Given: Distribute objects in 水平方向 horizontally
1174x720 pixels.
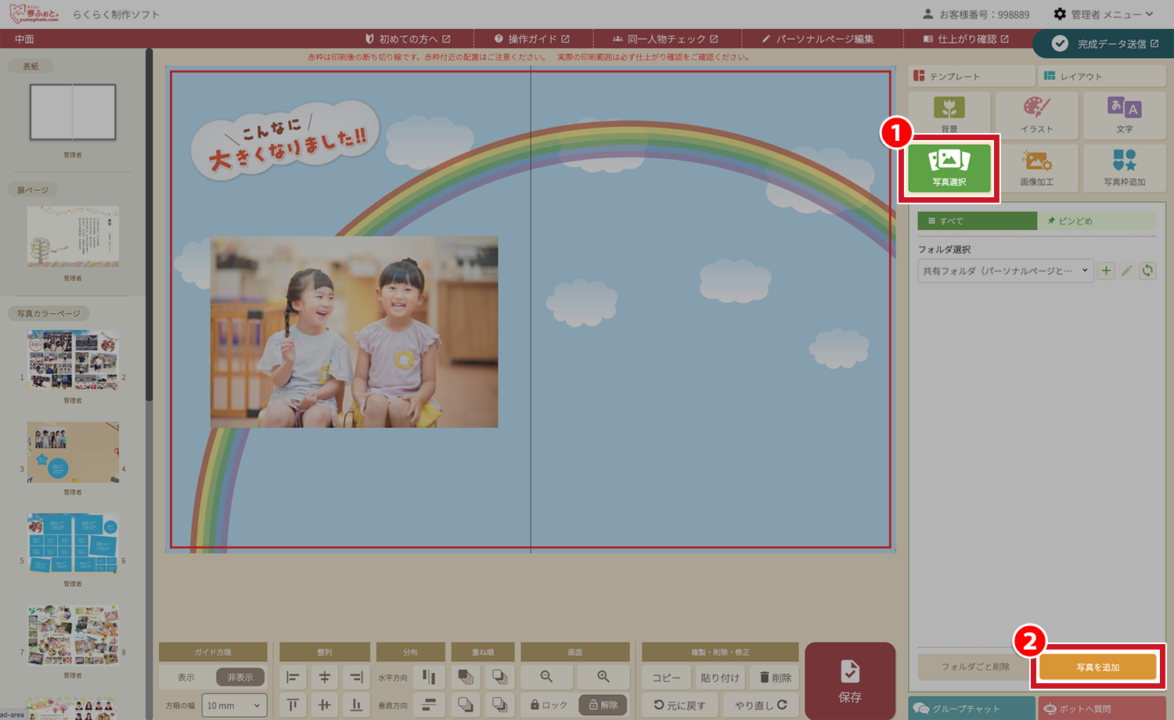Looking at the screenshot, I should coord(429,677).
